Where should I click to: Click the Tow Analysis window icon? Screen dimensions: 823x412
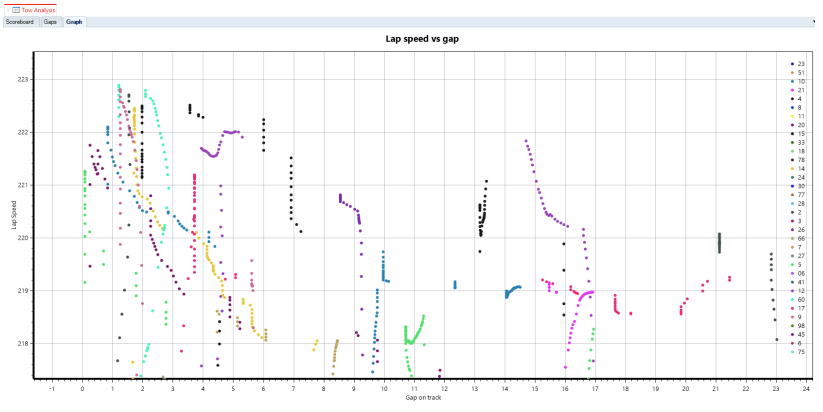coord(16,10)
